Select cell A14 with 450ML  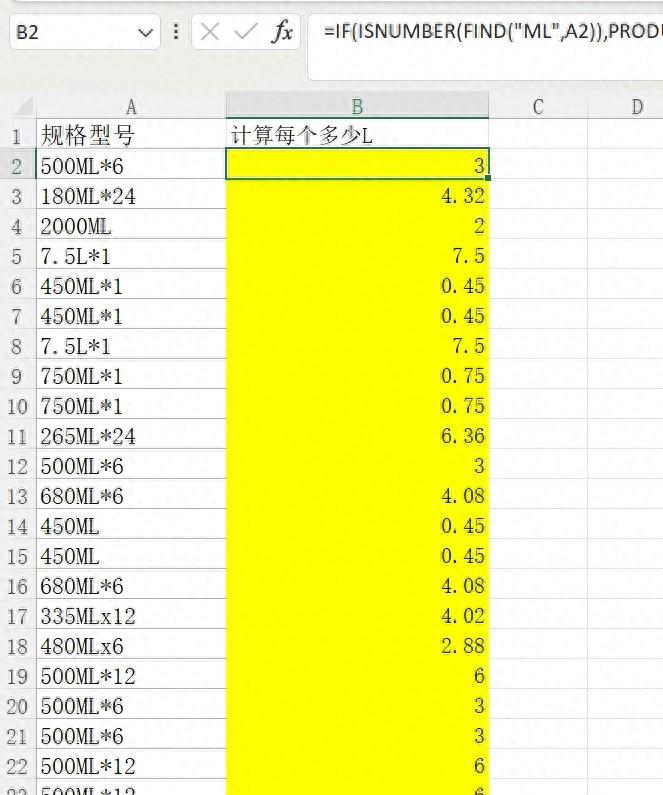[x=131, y=526]
